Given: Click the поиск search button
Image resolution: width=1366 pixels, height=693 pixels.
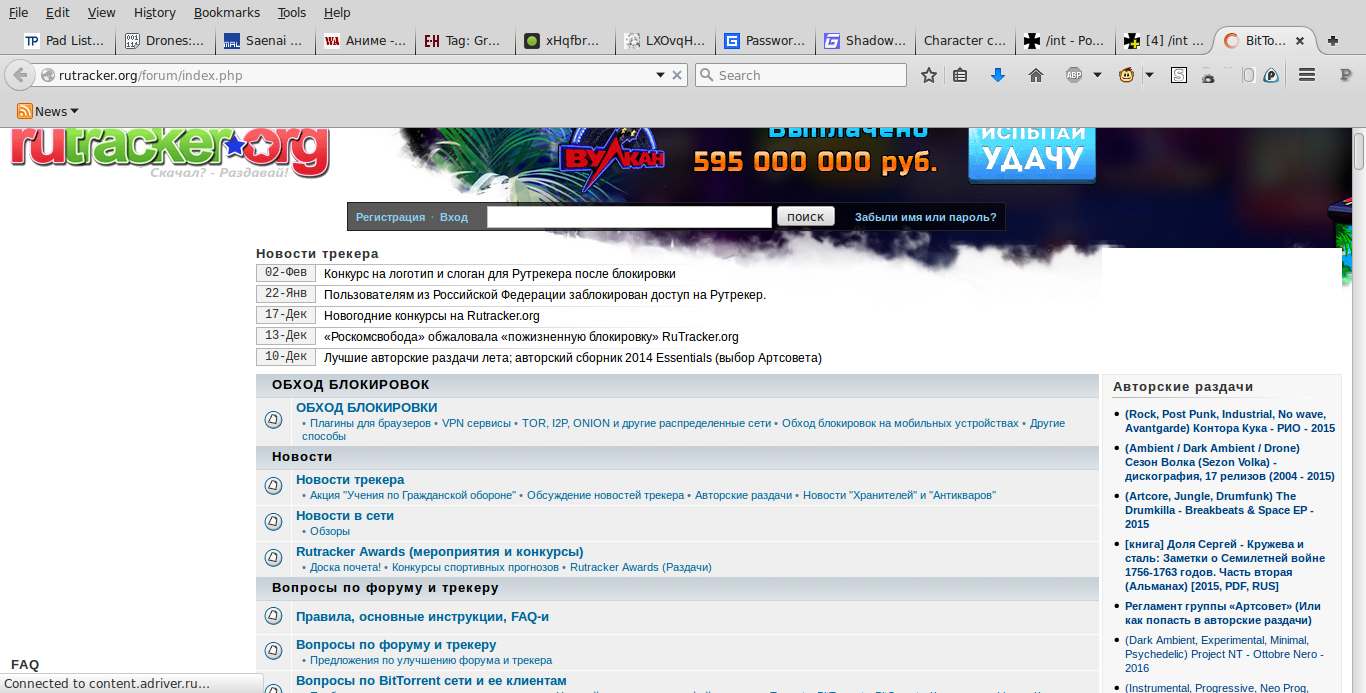Looking at the screenshot, I should point(805,217).
